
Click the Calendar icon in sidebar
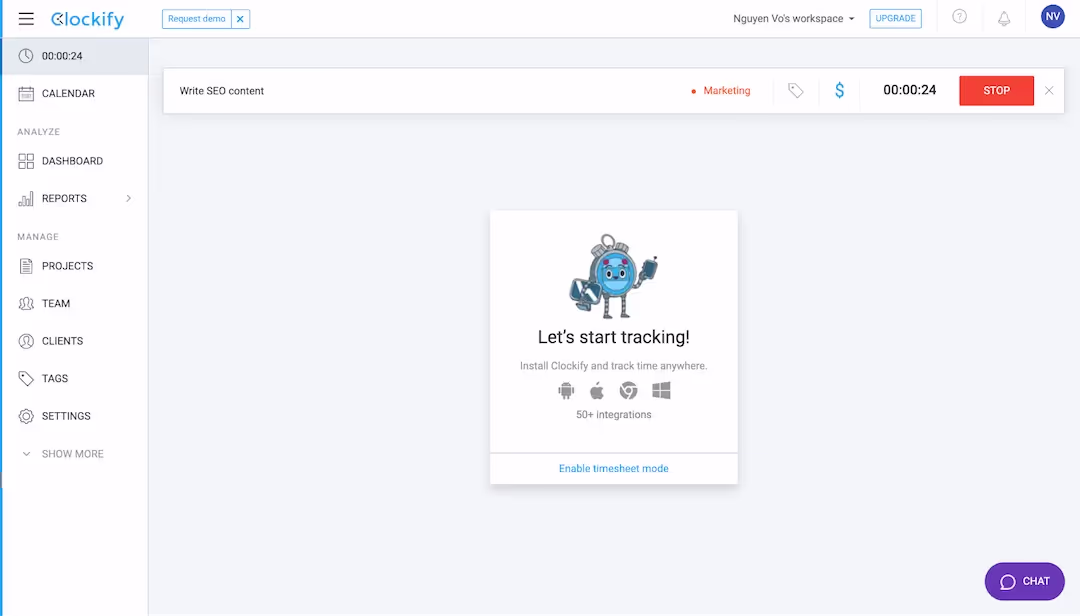point(26,93)
